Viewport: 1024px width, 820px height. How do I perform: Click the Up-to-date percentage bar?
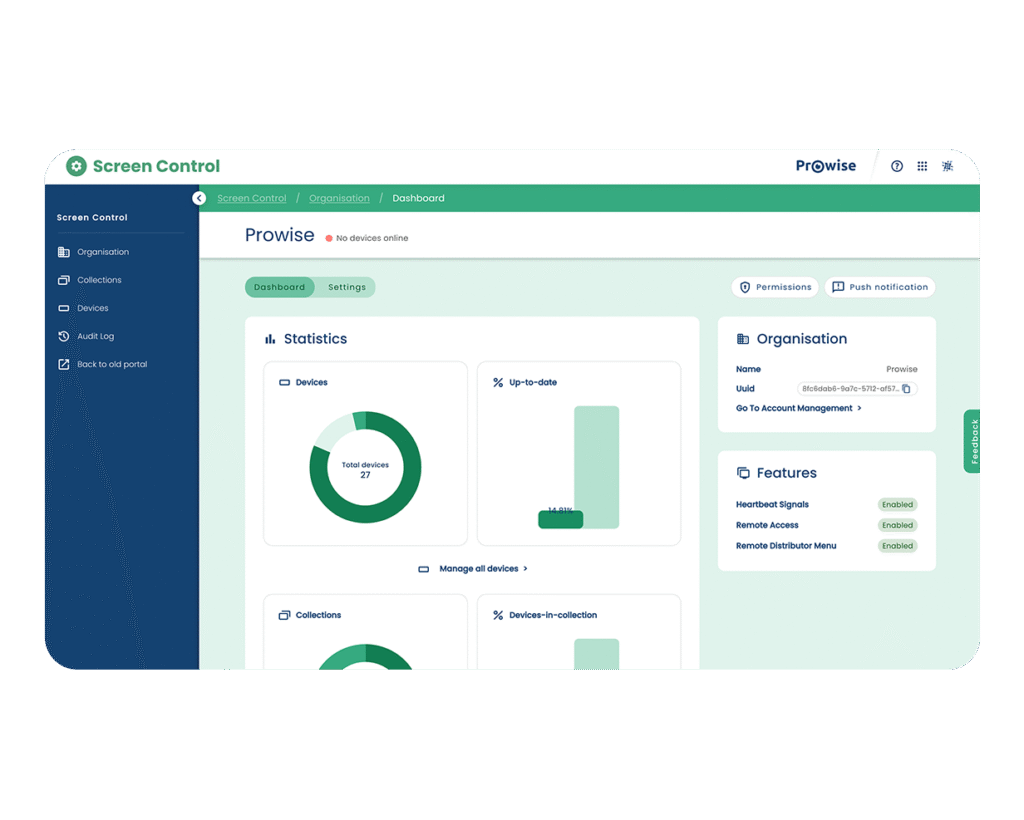point(560,519)
